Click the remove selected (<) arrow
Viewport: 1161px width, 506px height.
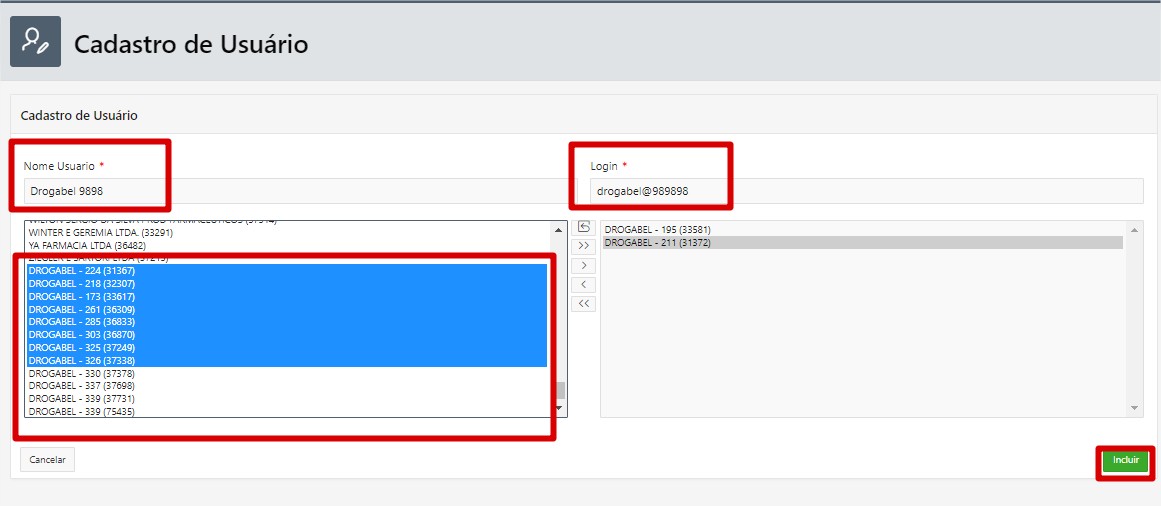(x=584, y=285)
